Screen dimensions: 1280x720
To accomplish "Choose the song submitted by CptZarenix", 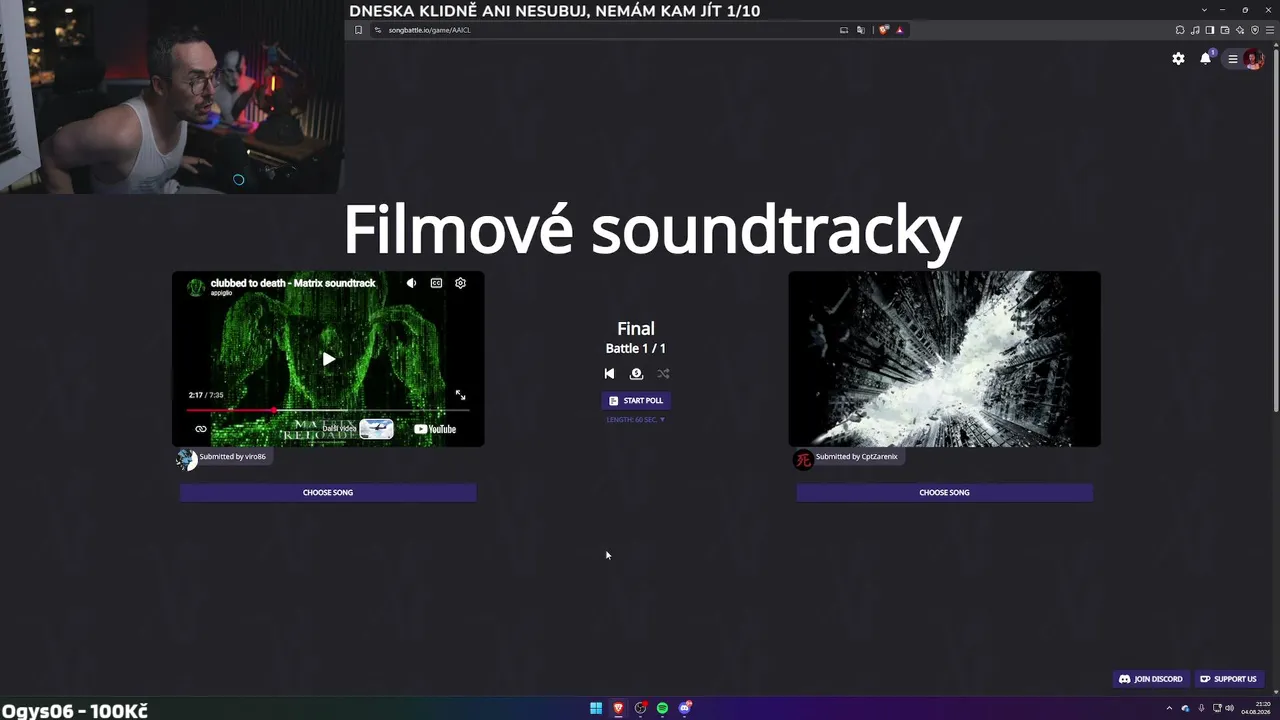I will pos(944,492).
